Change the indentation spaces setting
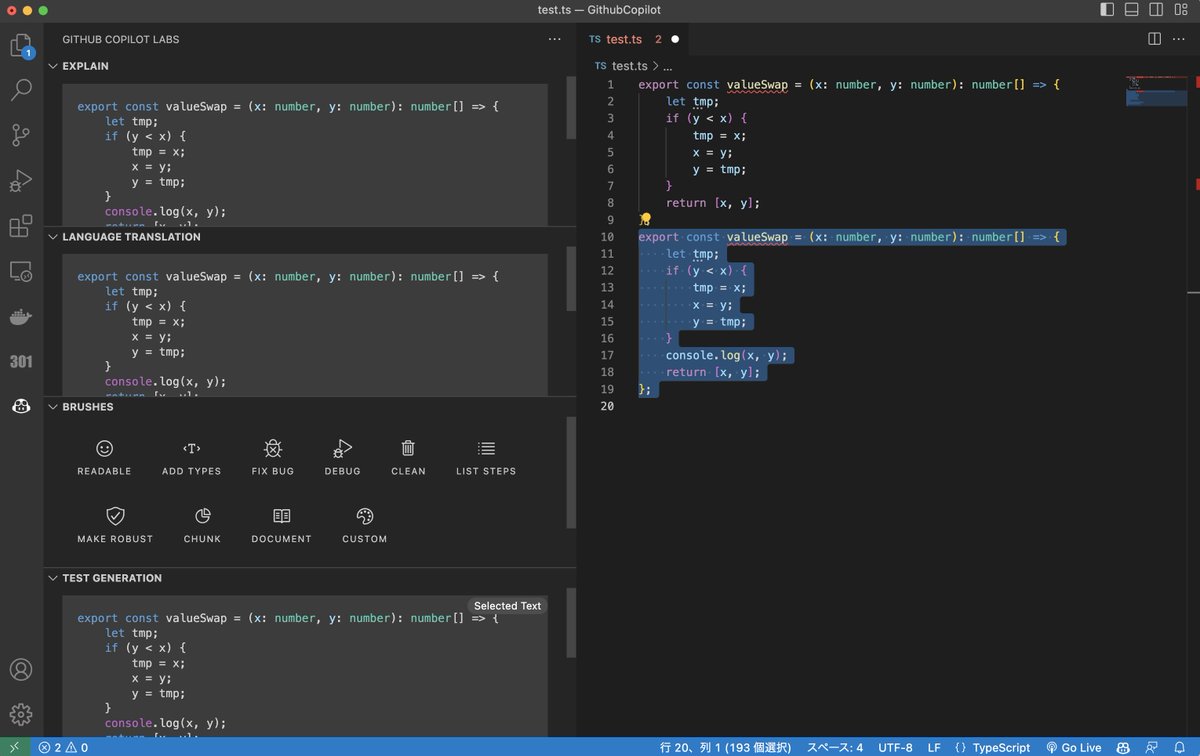The height and width of the screenshot is (756, 1200). click(x=835, y=747)
